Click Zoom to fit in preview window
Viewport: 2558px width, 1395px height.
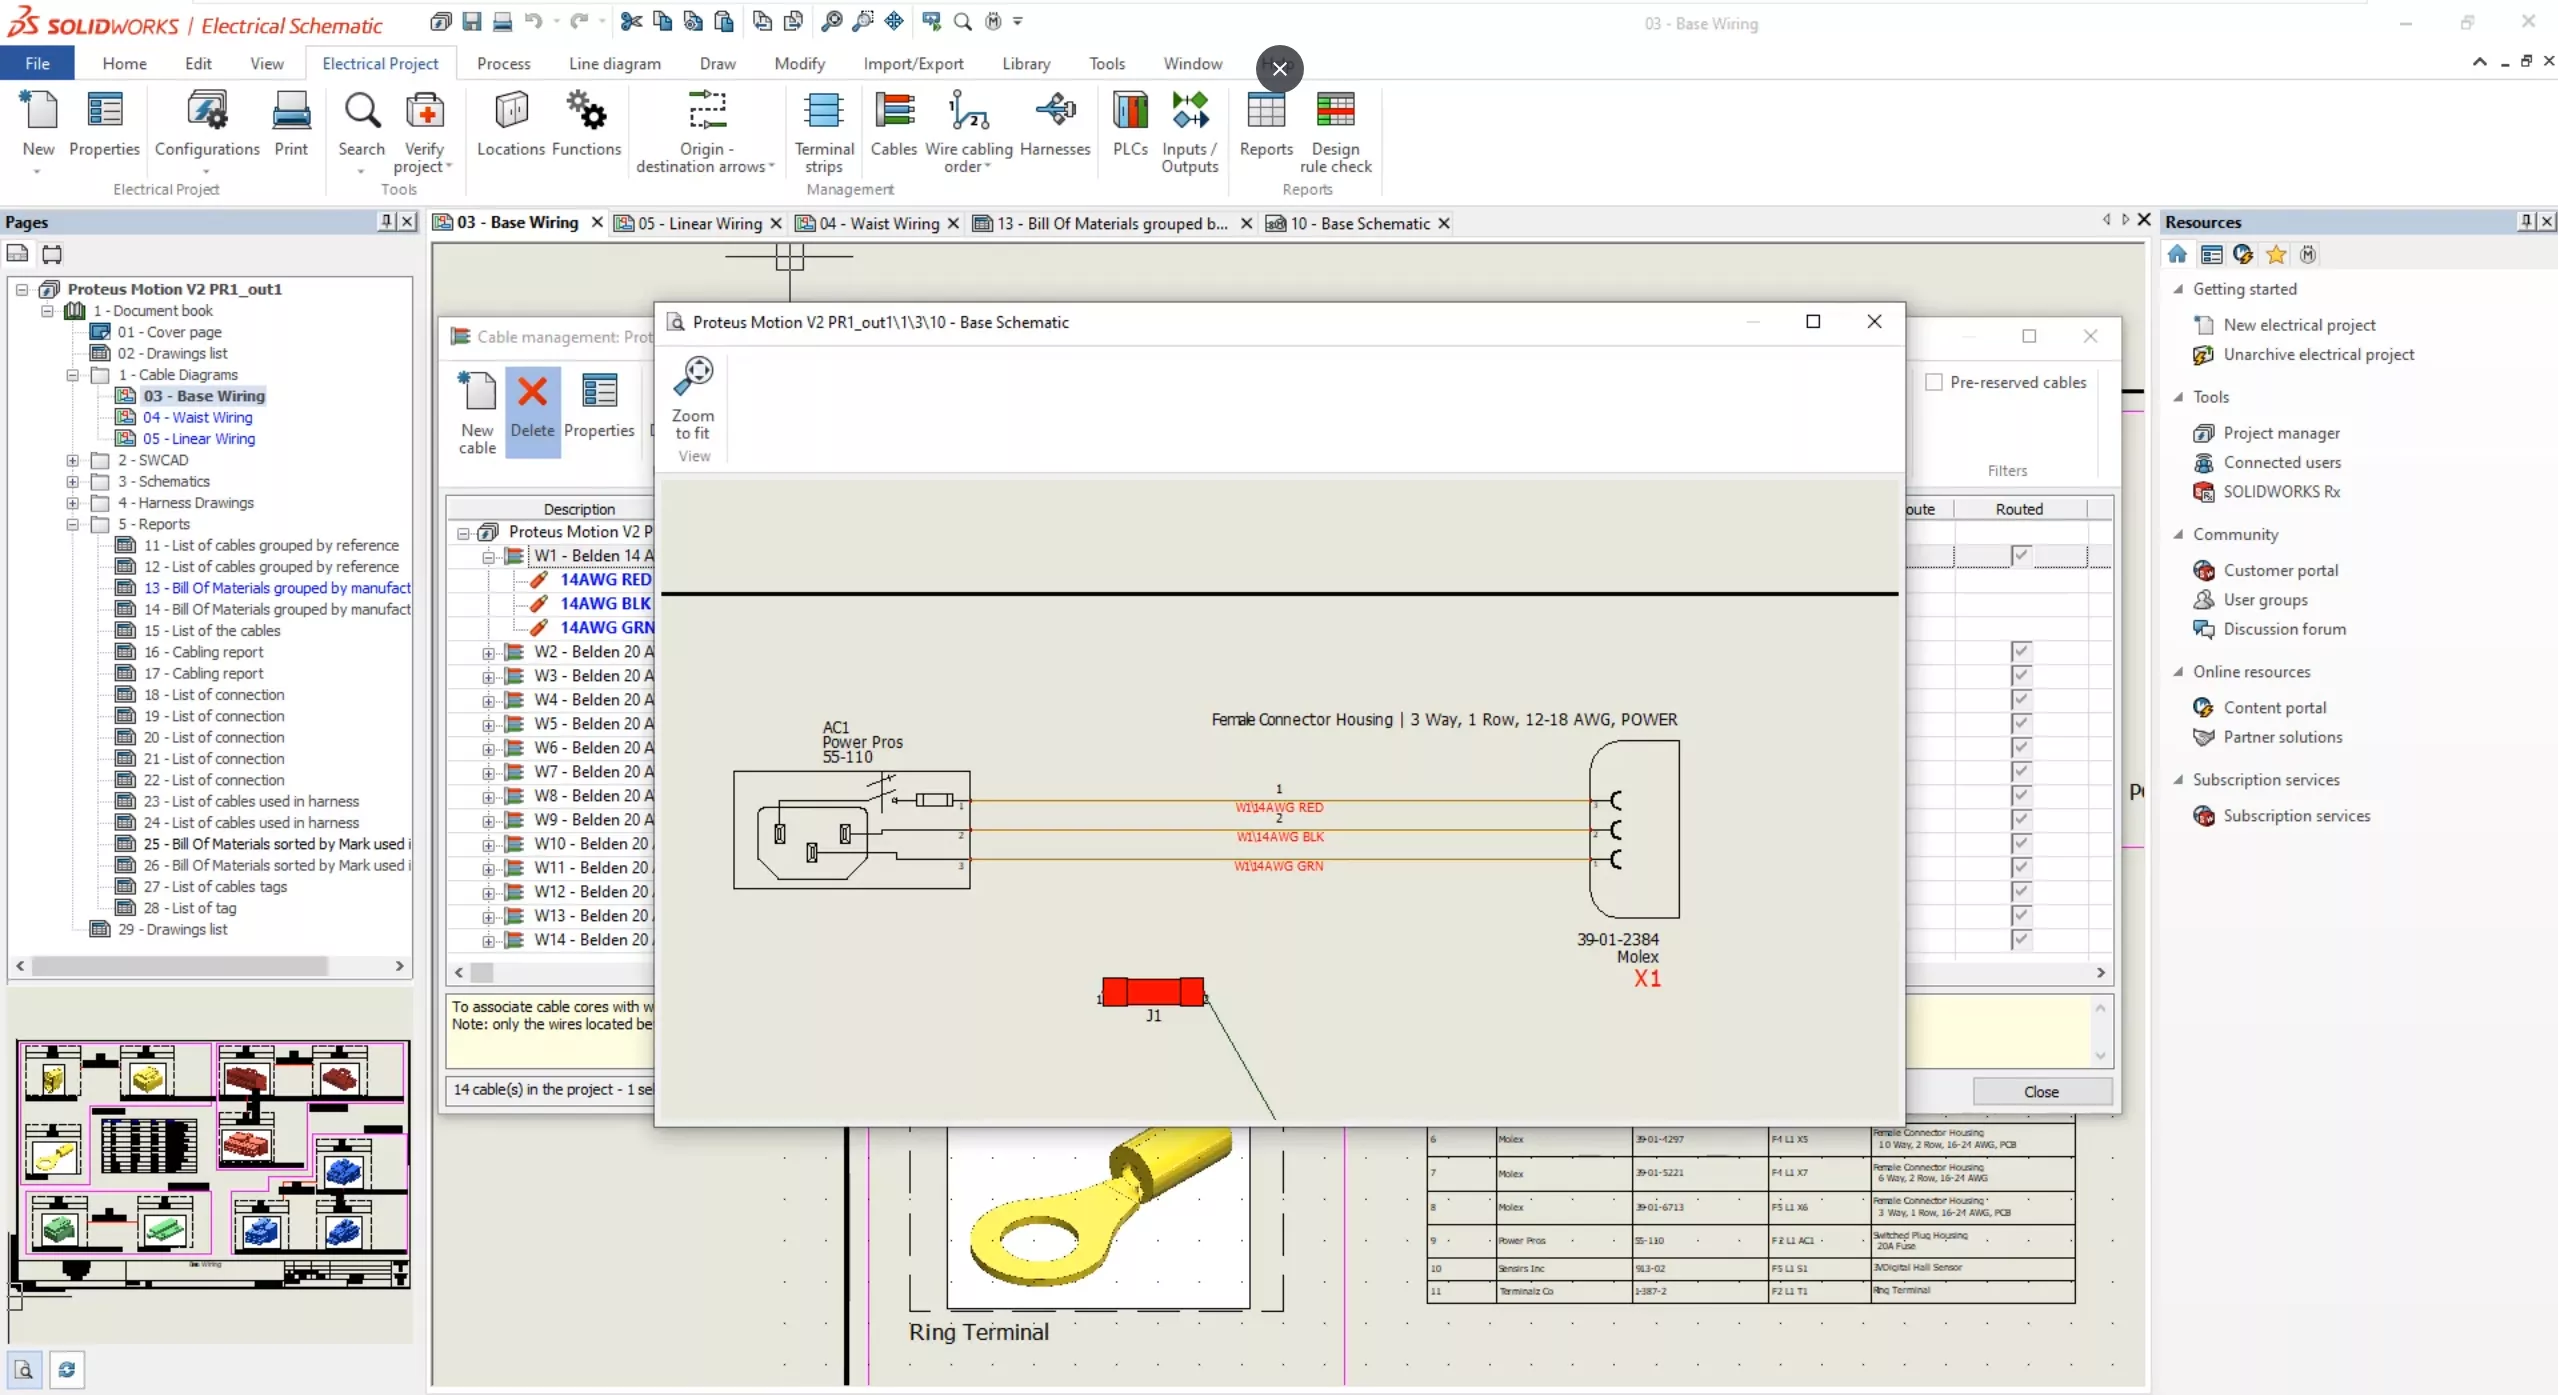693,398
